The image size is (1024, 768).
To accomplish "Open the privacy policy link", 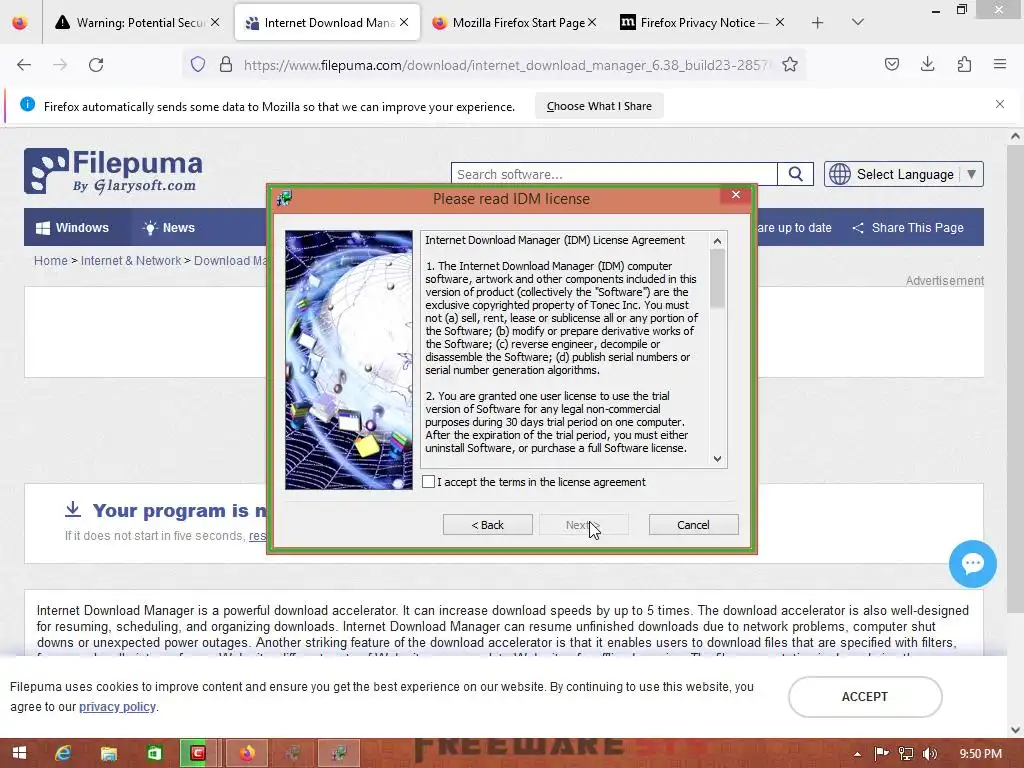I will (x=118, y=707).
